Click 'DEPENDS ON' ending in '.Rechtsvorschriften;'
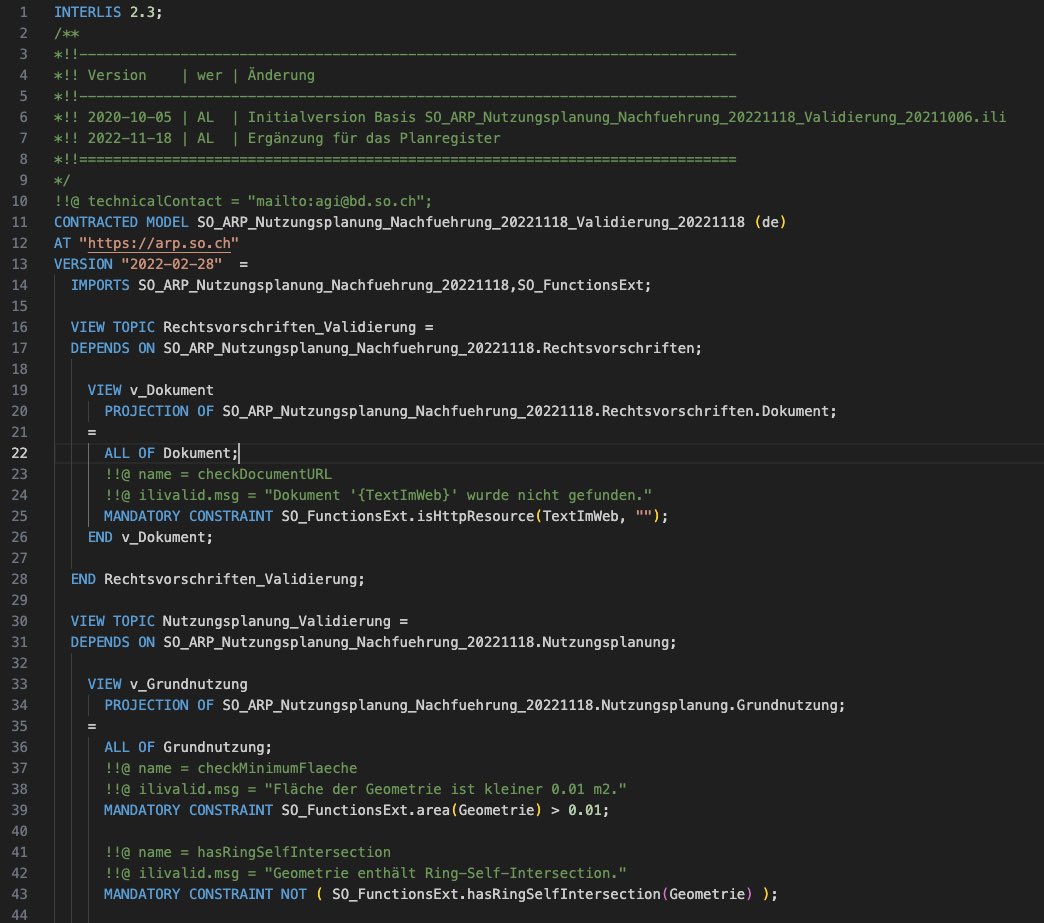This screenshot has width=1044, height=923. 386,348
